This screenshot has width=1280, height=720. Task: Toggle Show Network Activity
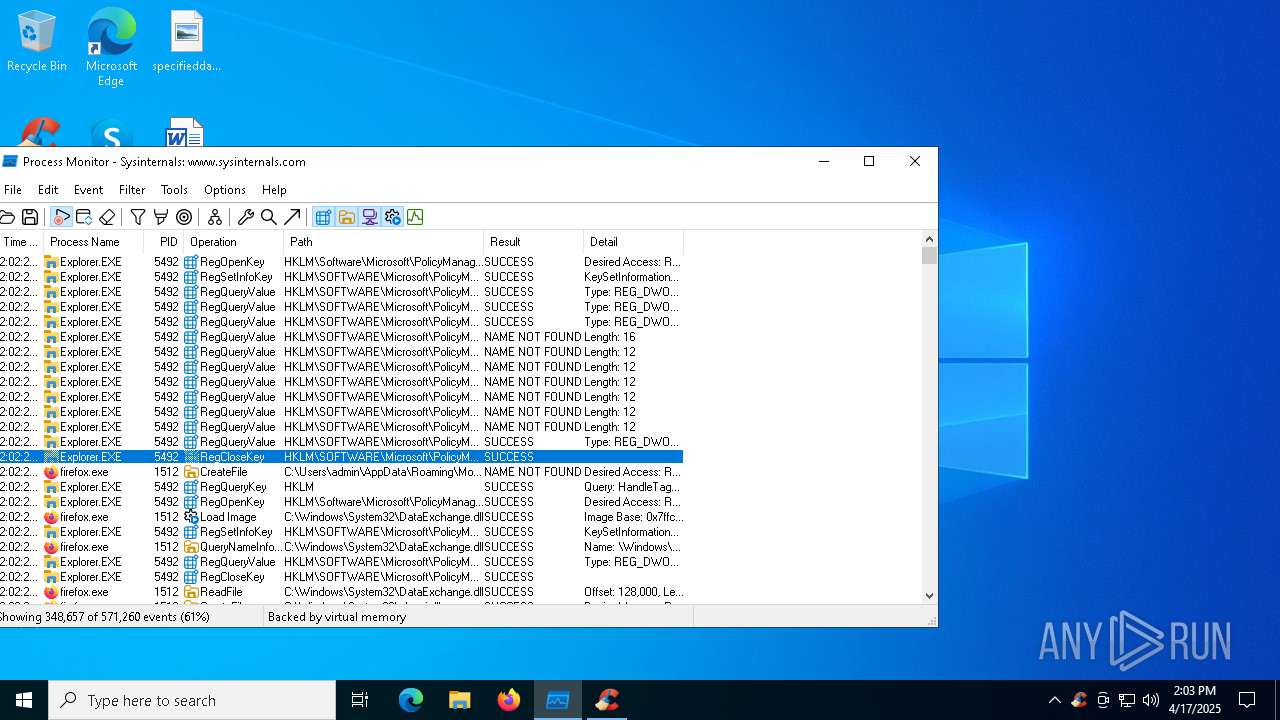pyautogui.click(x=369, y=217)
